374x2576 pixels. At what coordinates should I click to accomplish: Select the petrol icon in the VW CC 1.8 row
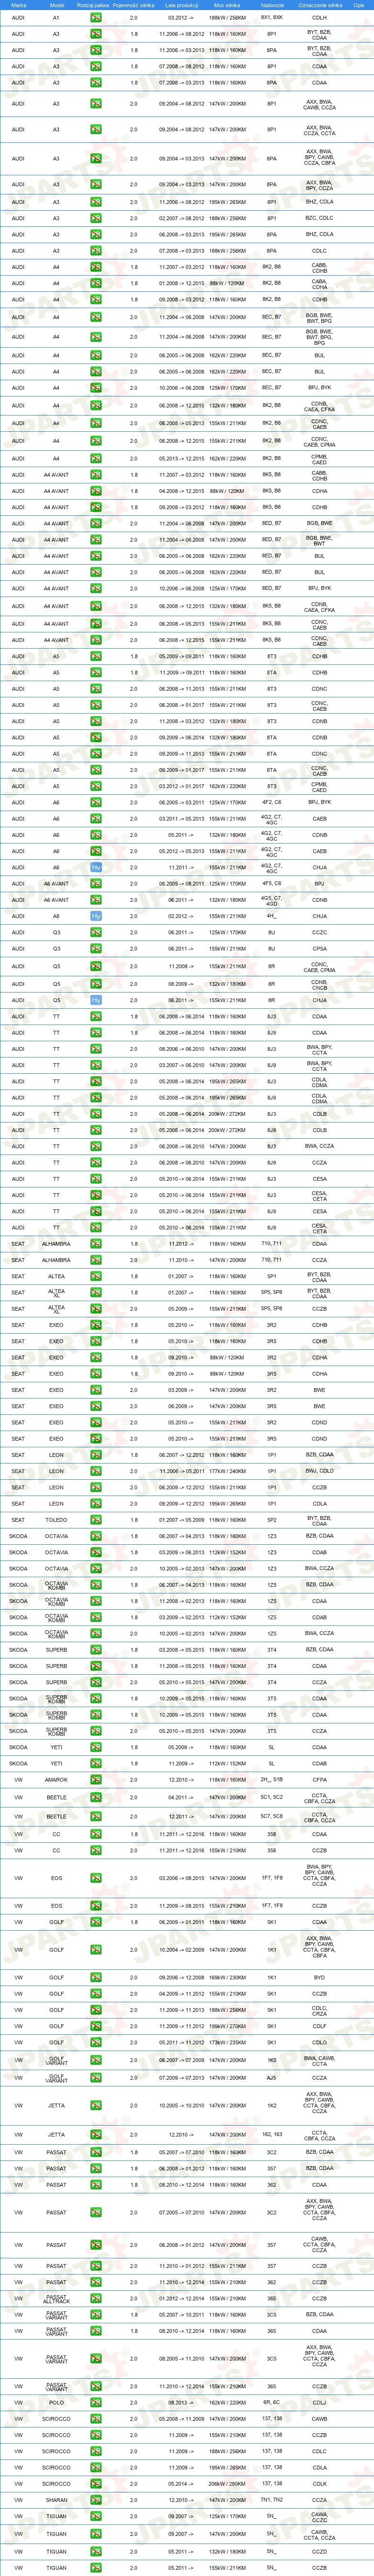96,1835
